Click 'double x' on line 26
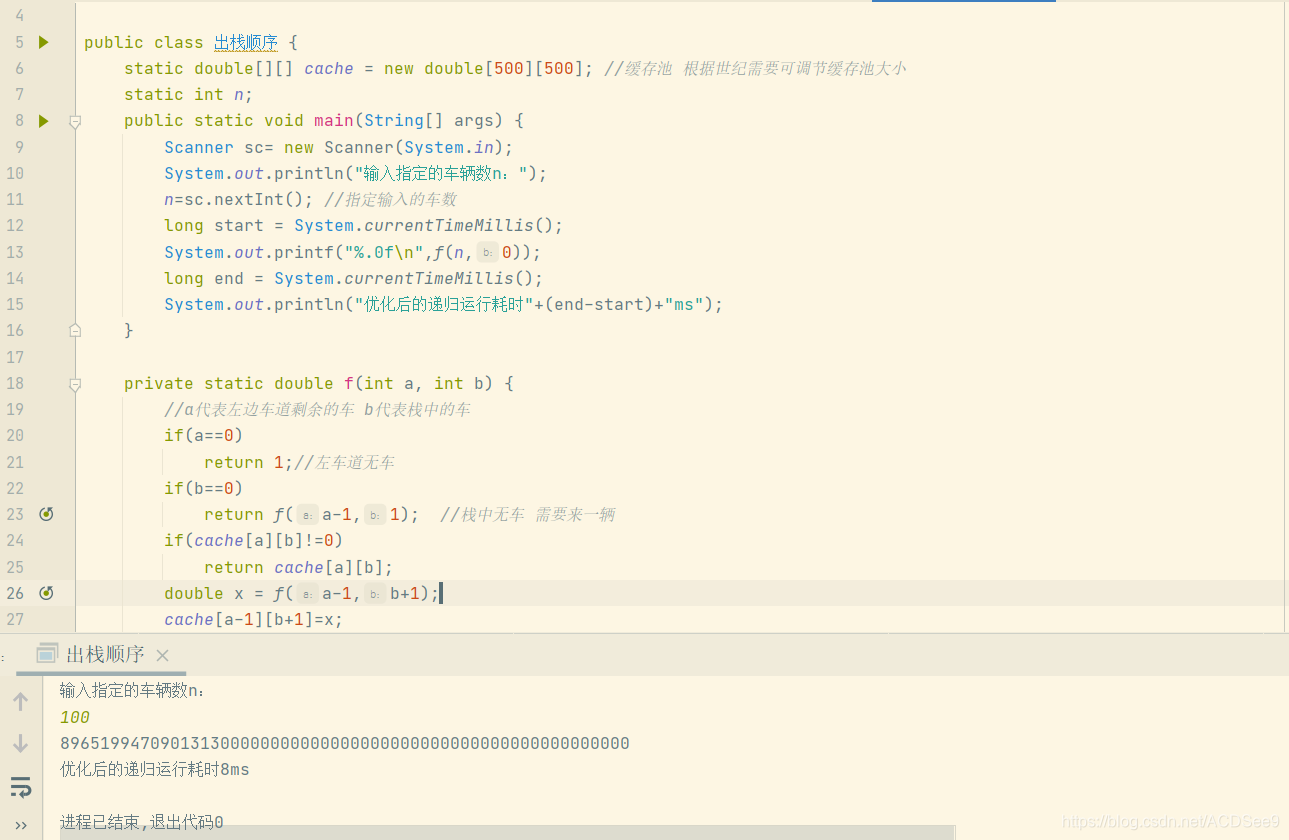This screenshot has height=840, width=1289. [x=204, y=593]
